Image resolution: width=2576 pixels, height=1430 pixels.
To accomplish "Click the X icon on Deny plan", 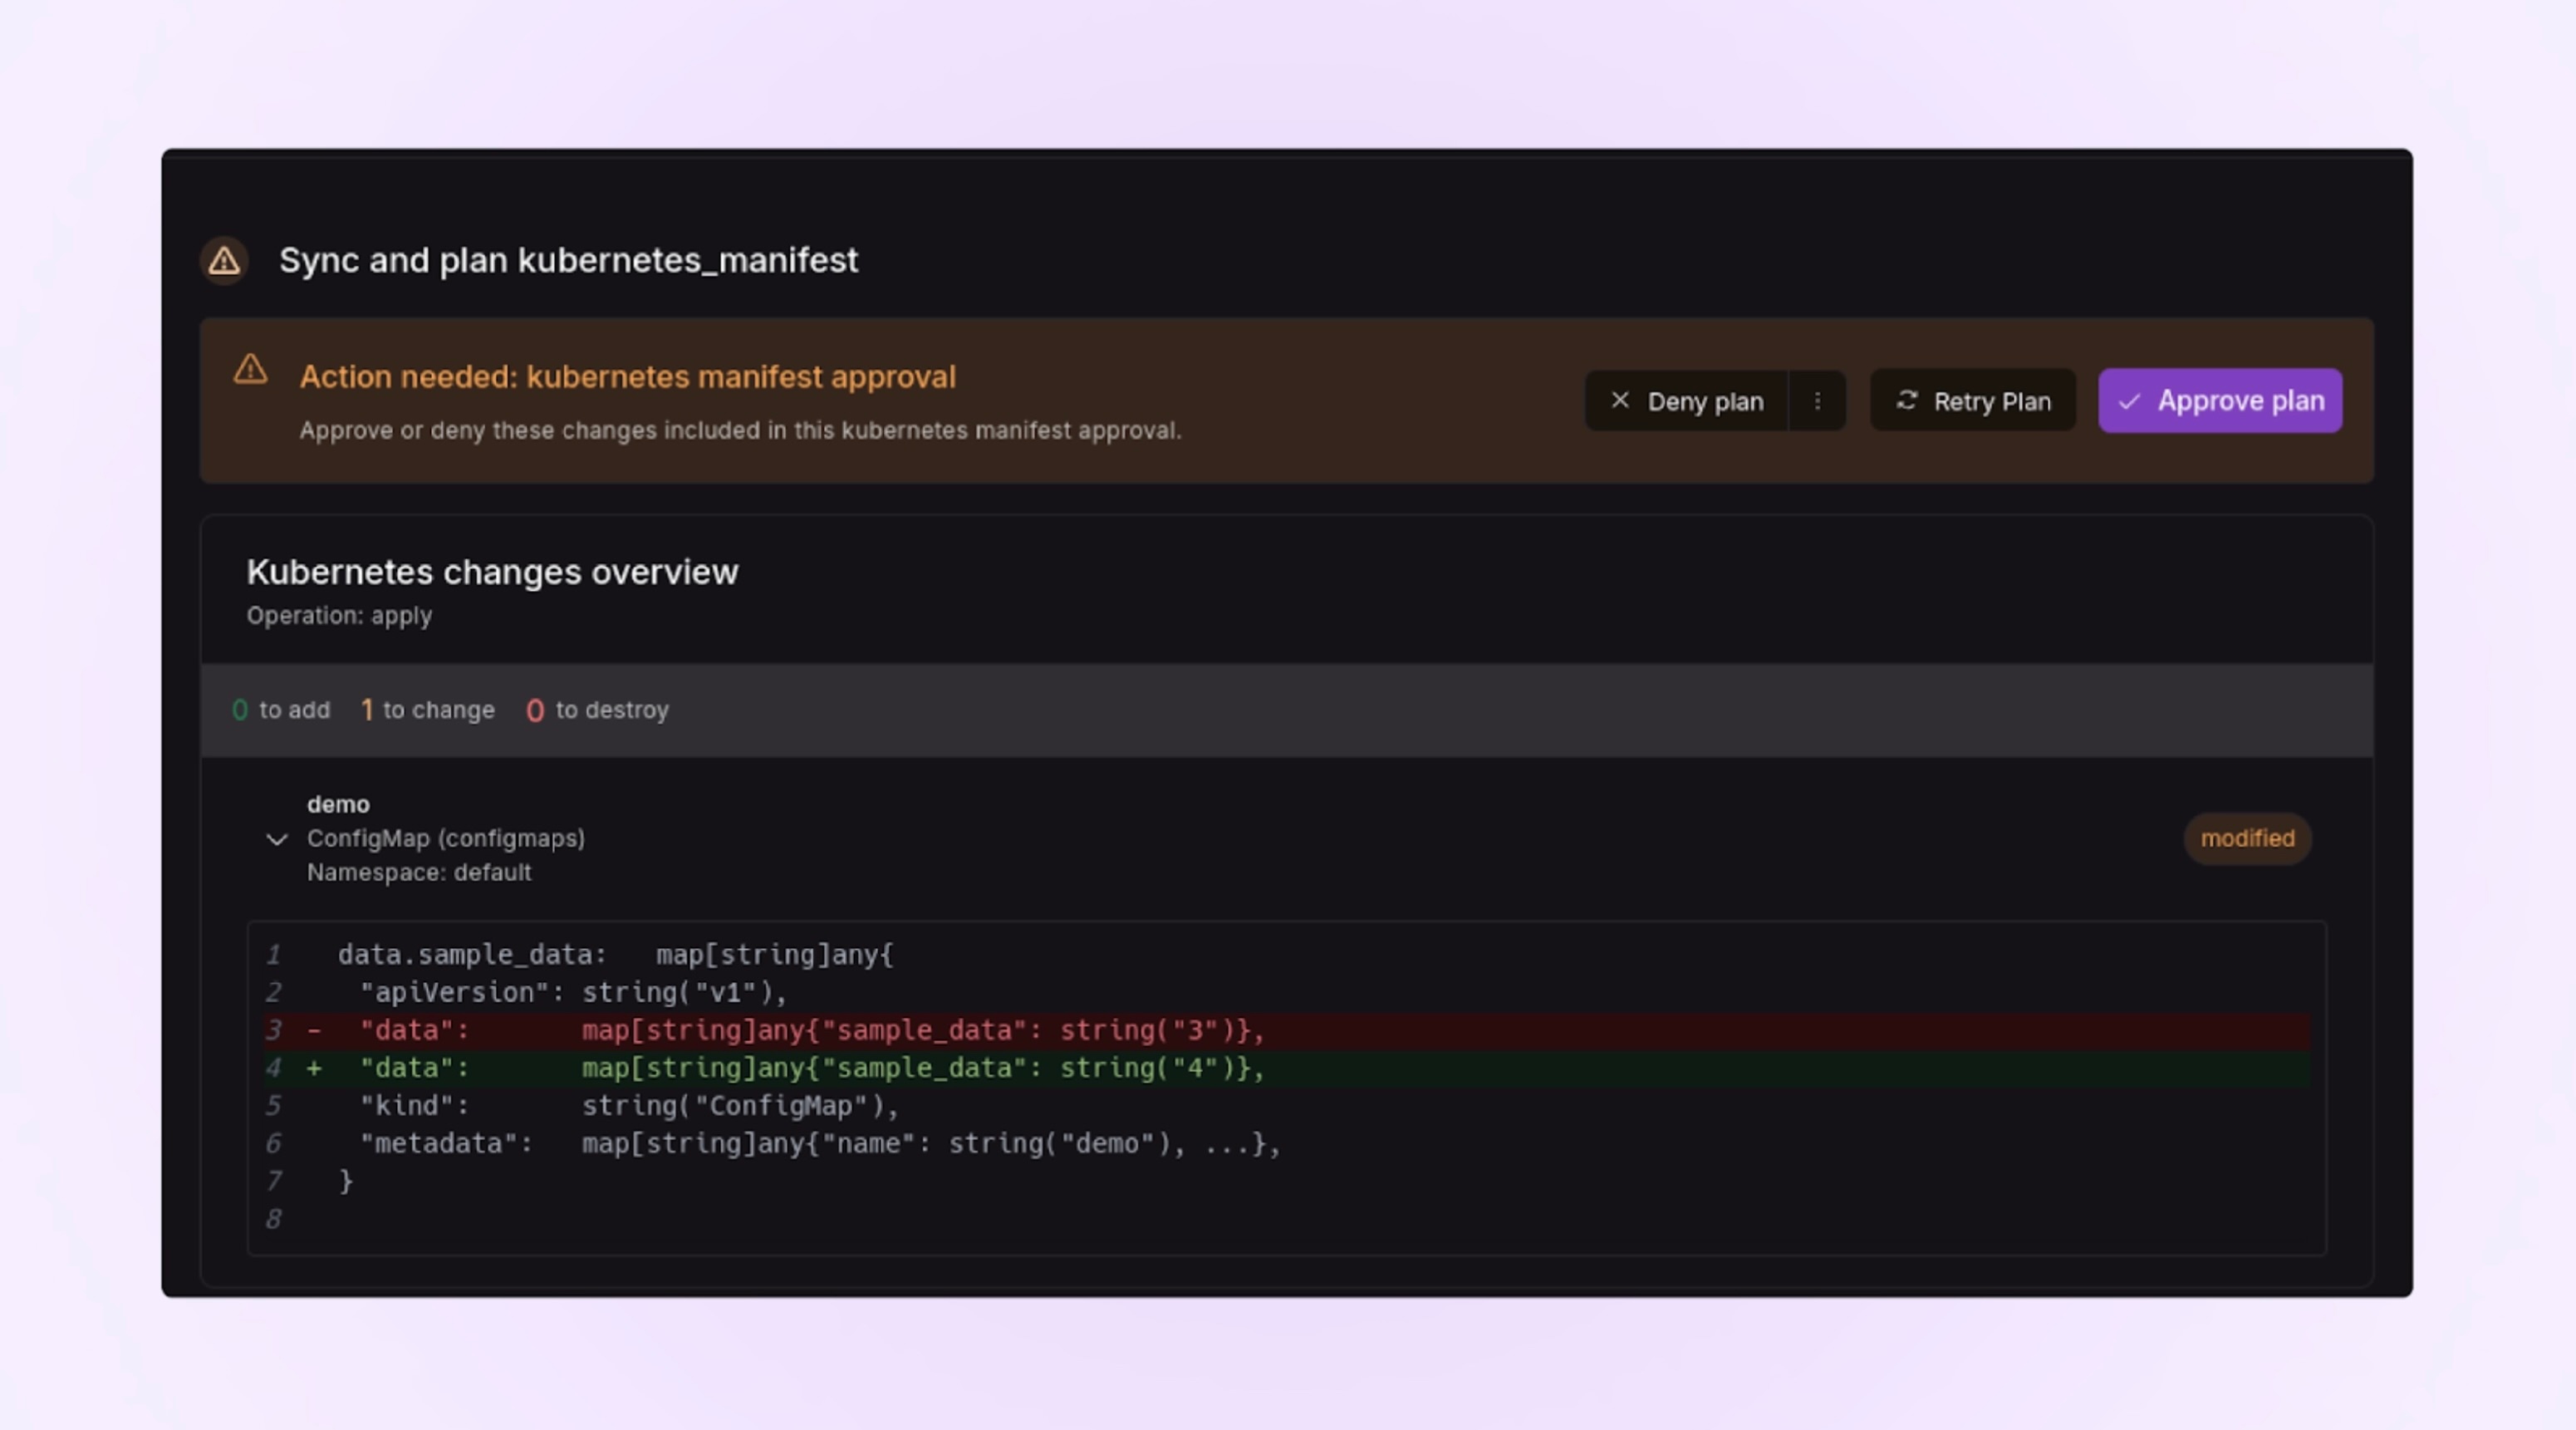I will [1620, 401].
